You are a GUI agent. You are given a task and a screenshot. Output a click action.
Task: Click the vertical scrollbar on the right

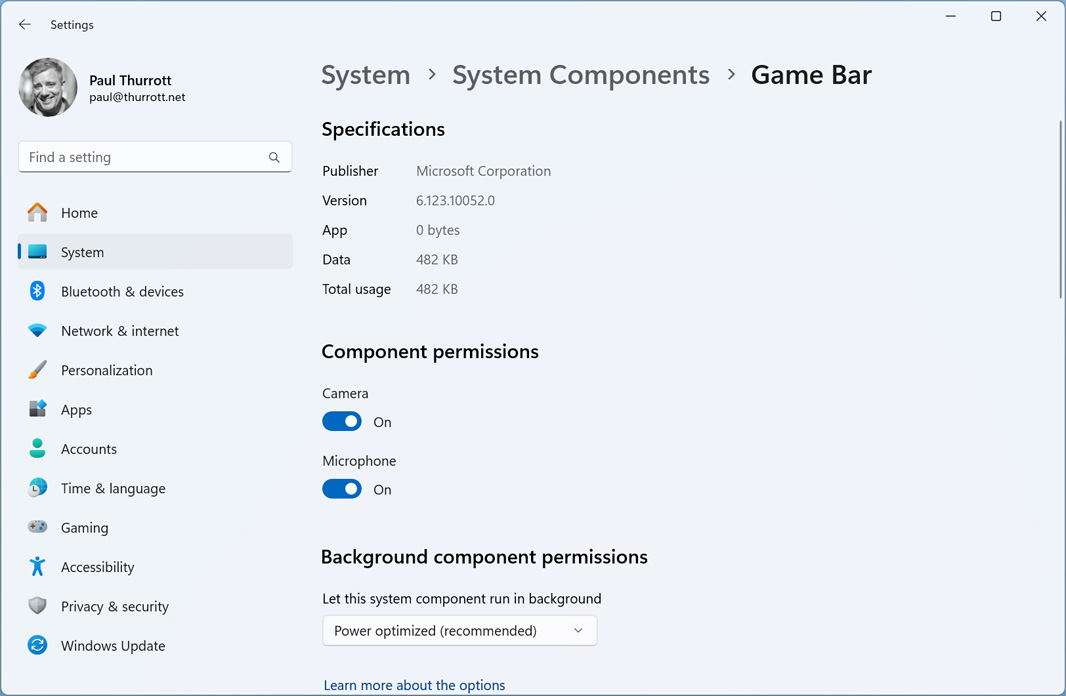tap(1060, 210)
